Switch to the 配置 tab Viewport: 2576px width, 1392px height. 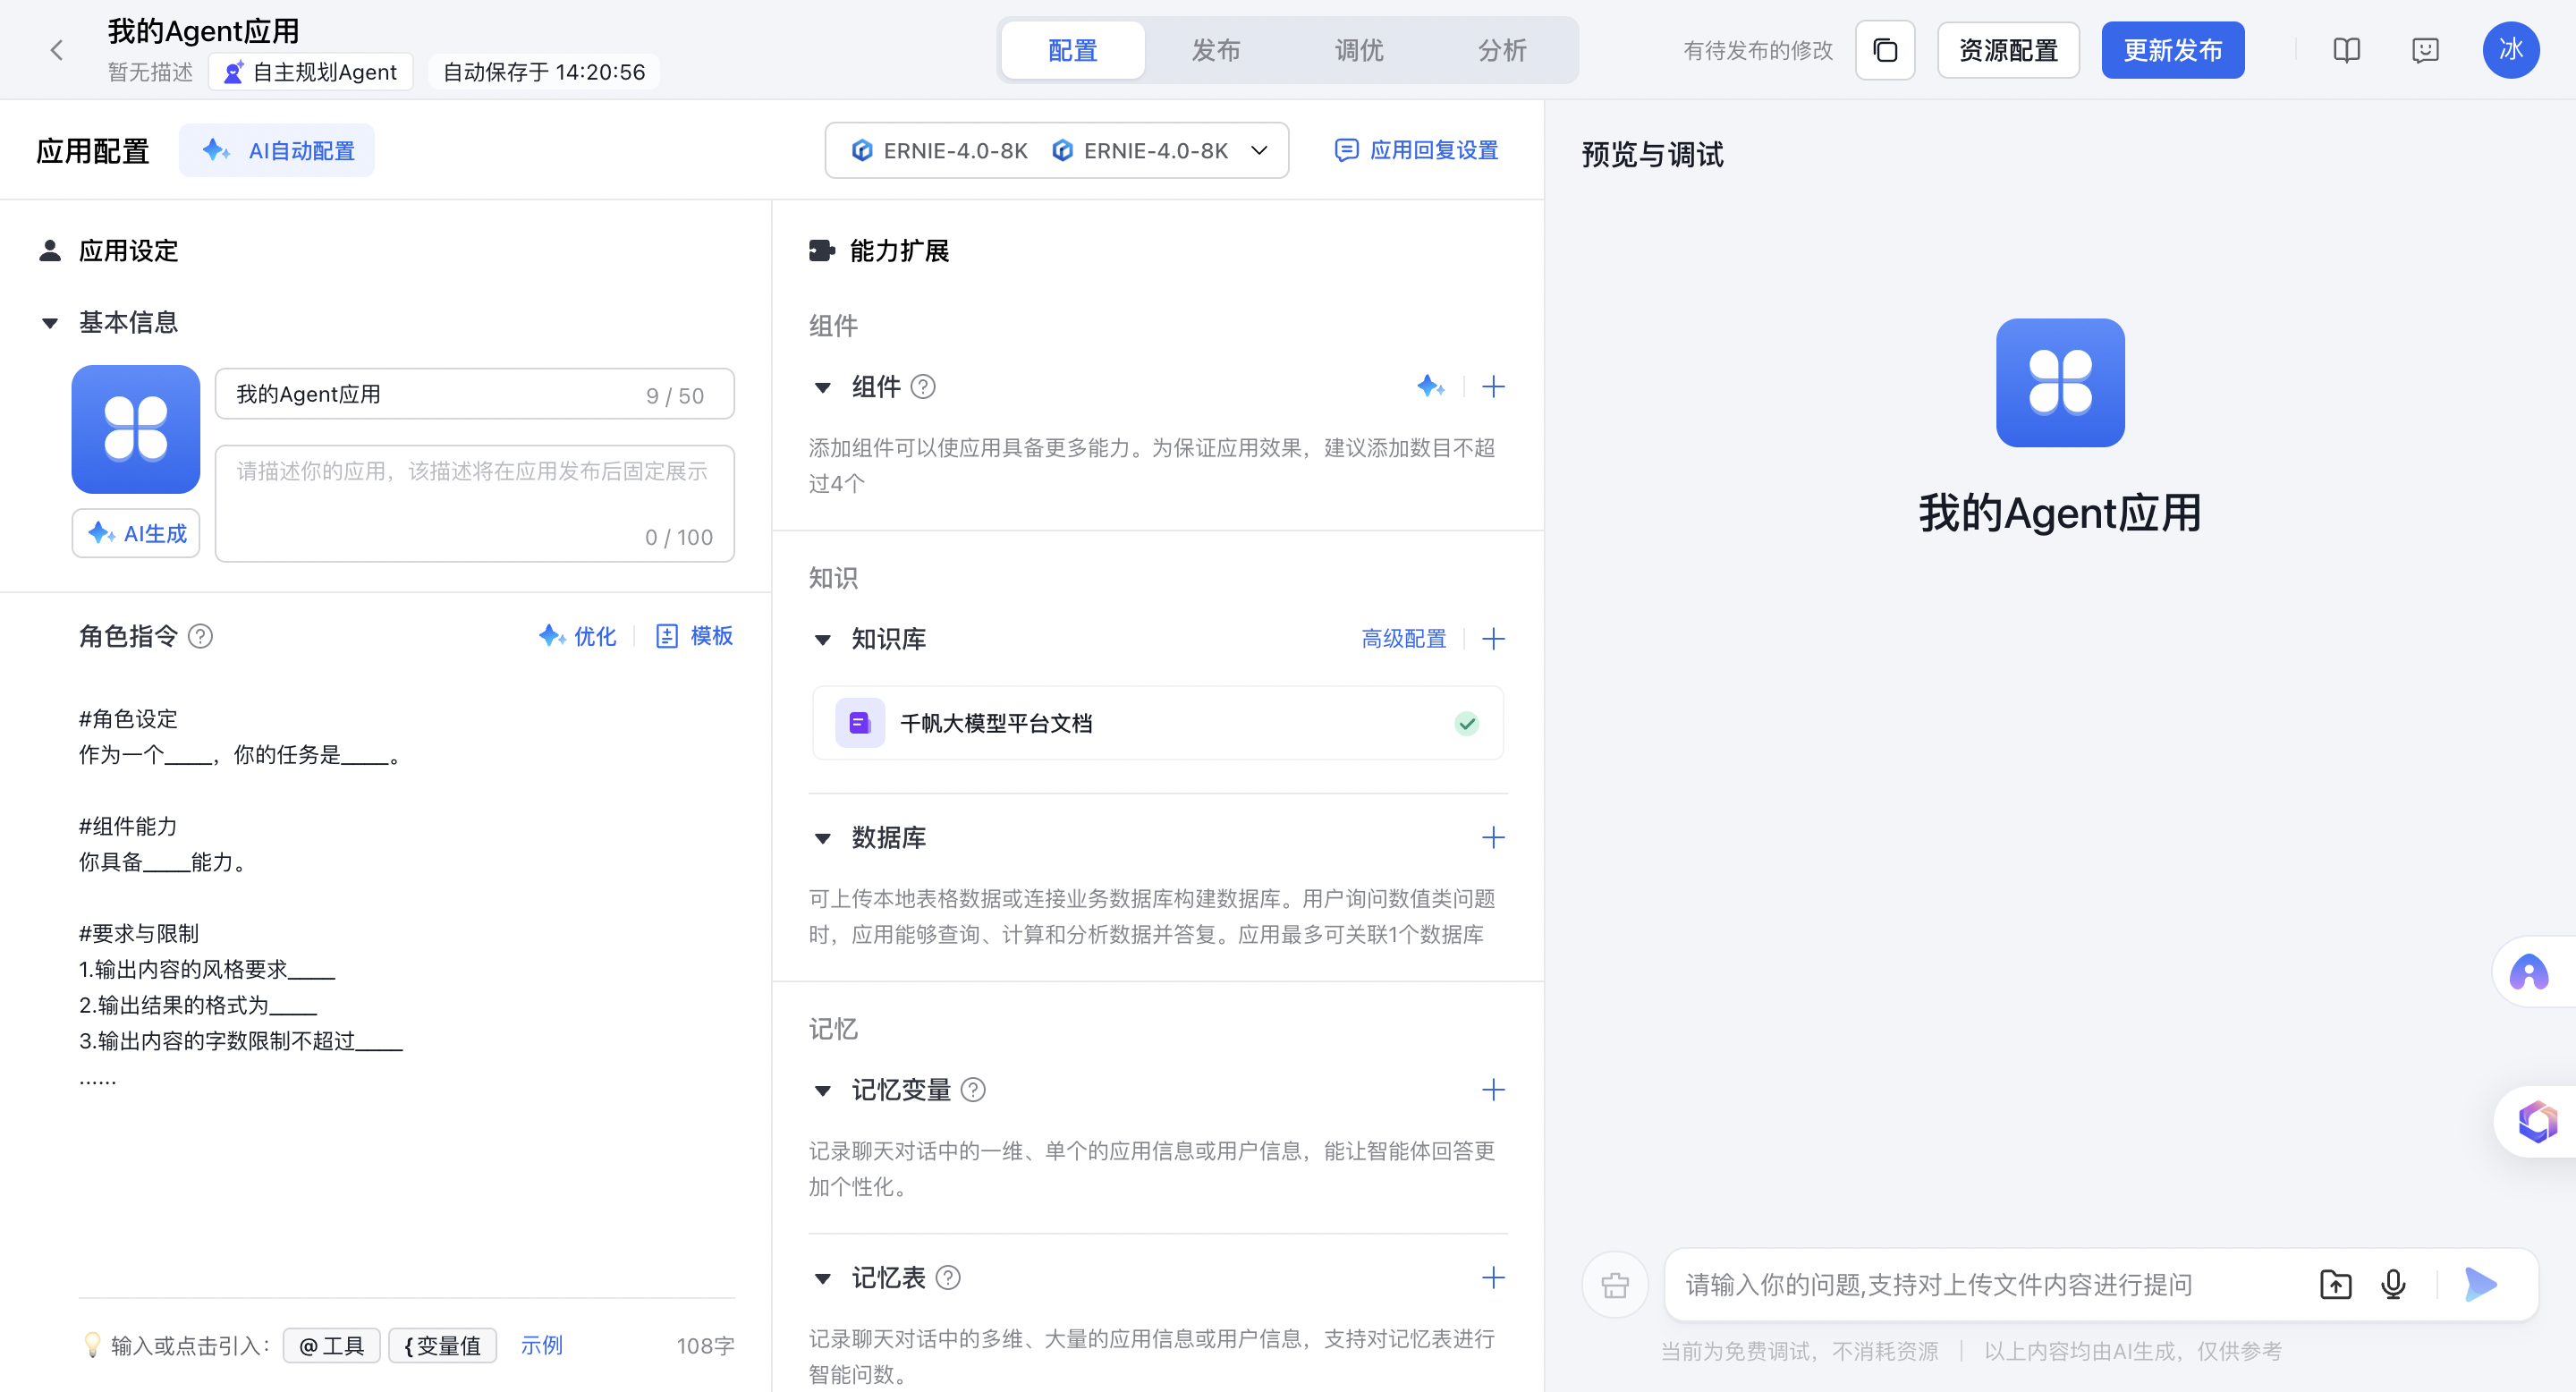1073,50
